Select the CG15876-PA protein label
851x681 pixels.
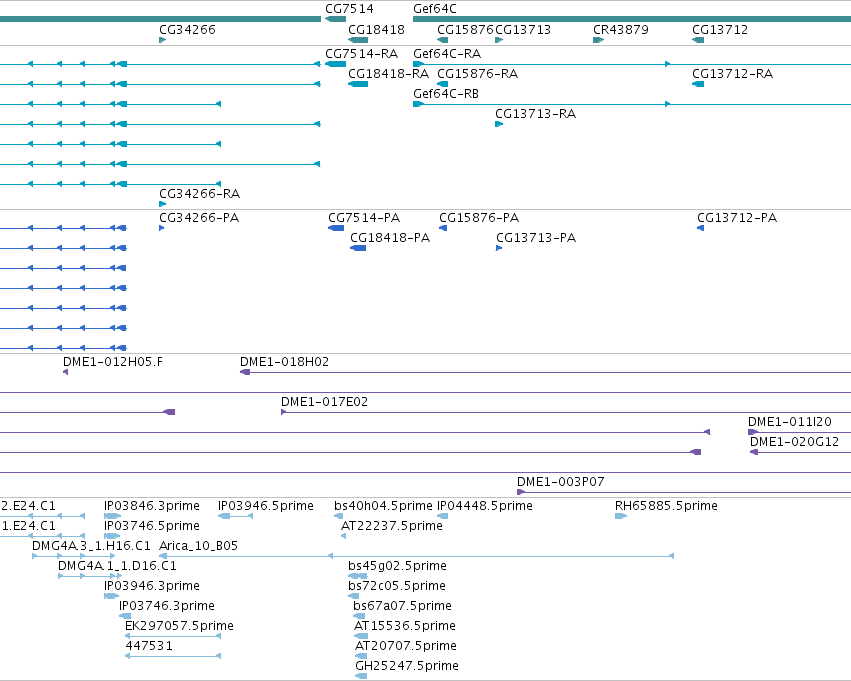tap(479, 218)
